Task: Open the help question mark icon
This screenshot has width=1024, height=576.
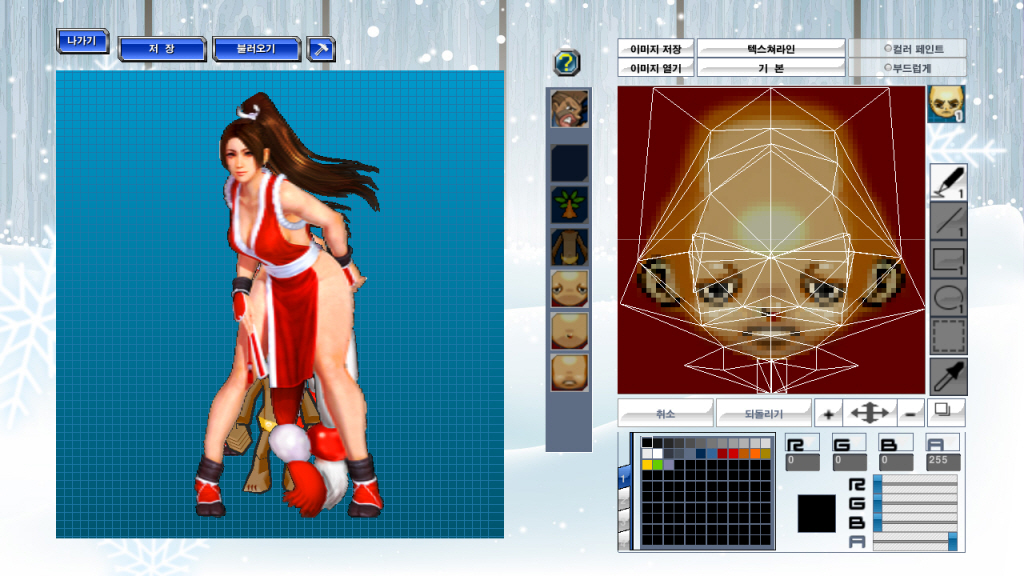Action: (x=567, y=63)
